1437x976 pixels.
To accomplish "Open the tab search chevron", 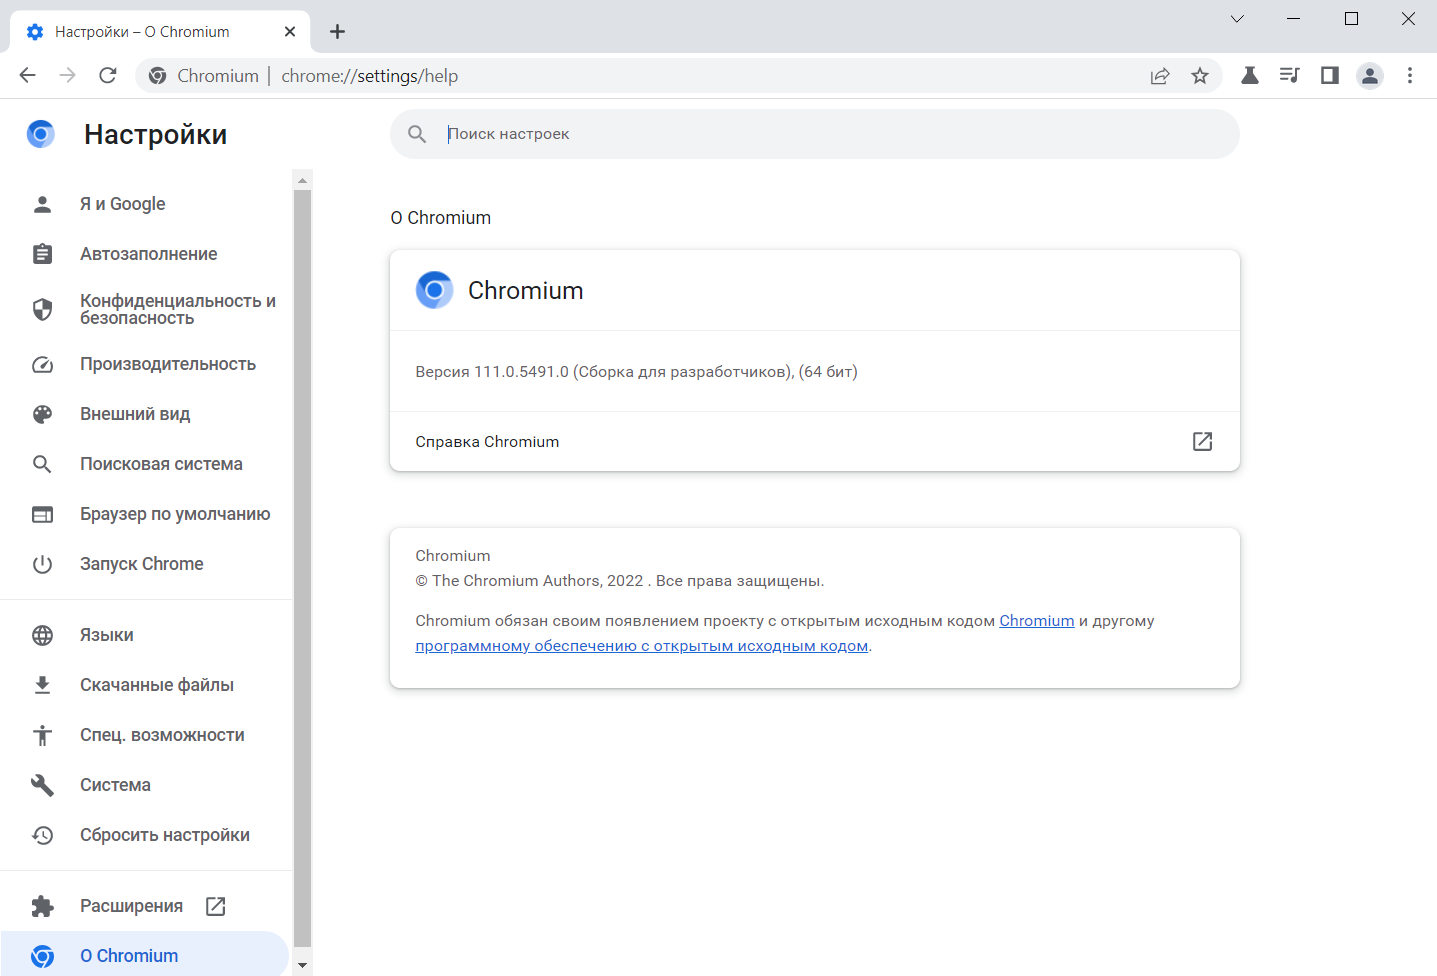I will [1237, 19].
